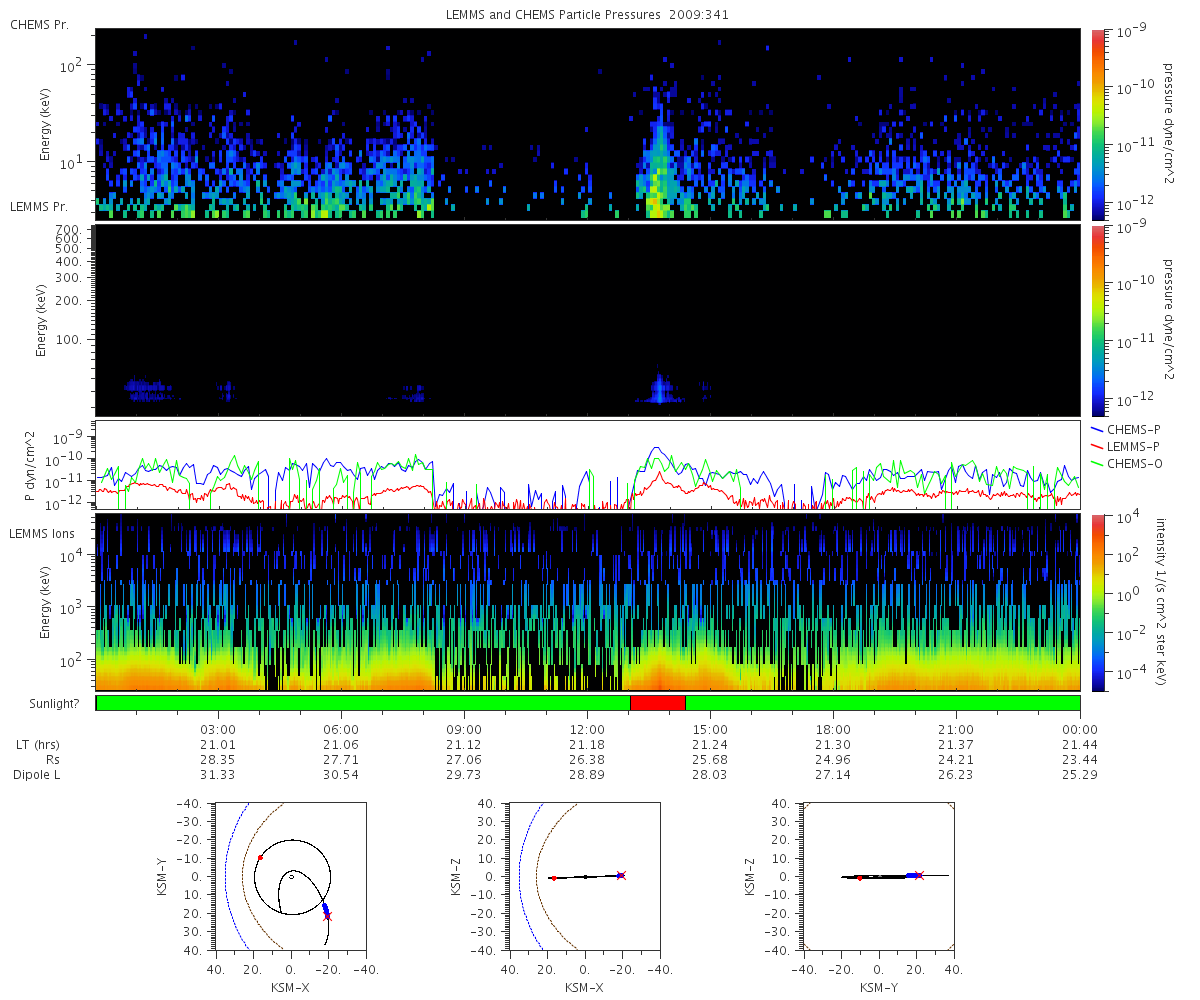This screenshot has width=1200, height=1000.
Task: Click the Dipole L row label
Action: tap(39, 775)
